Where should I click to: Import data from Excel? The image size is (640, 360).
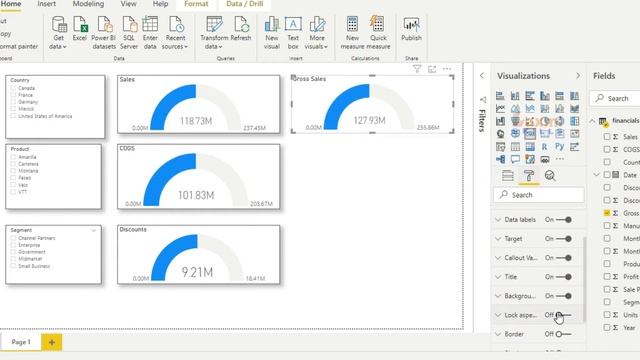tap(80, 29)
